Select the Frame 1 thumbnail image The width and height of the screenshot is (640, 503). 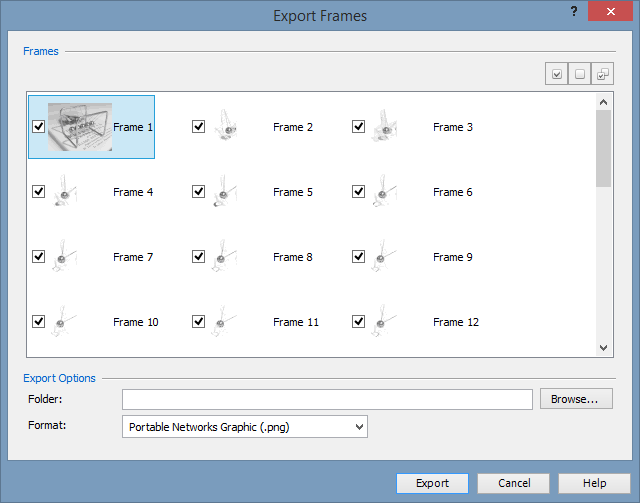pyautogui.click(x=80, y=127)
